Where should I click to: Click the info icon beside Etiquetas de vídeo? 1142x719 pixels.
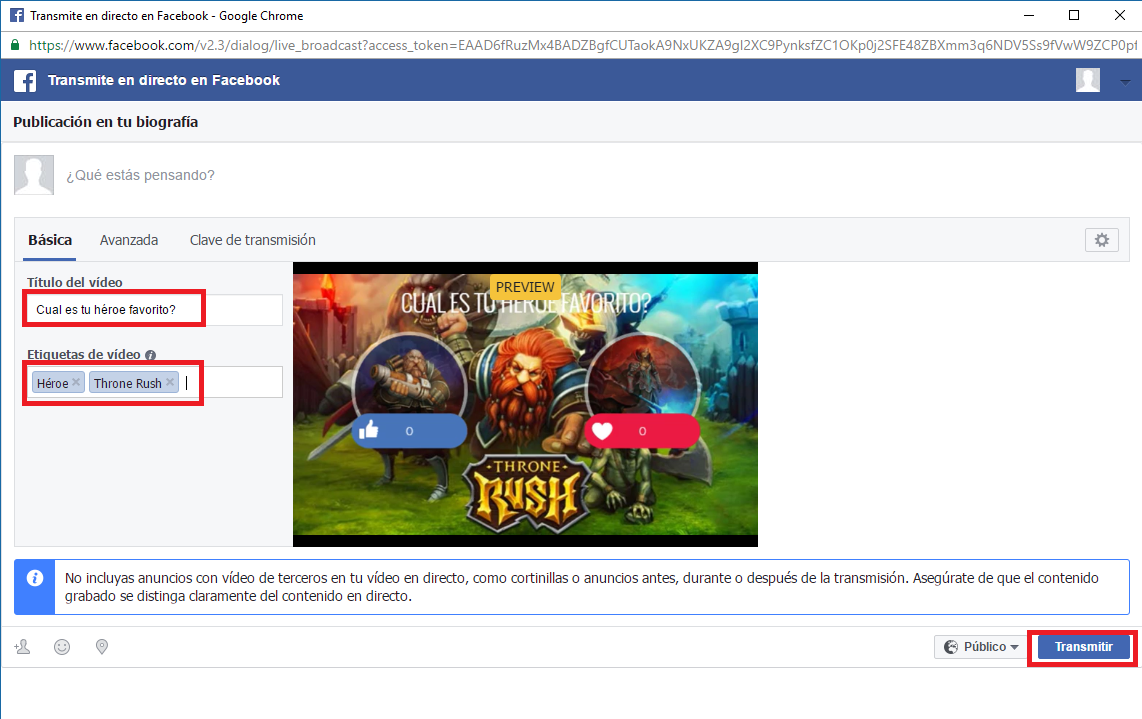coord(151,355)
